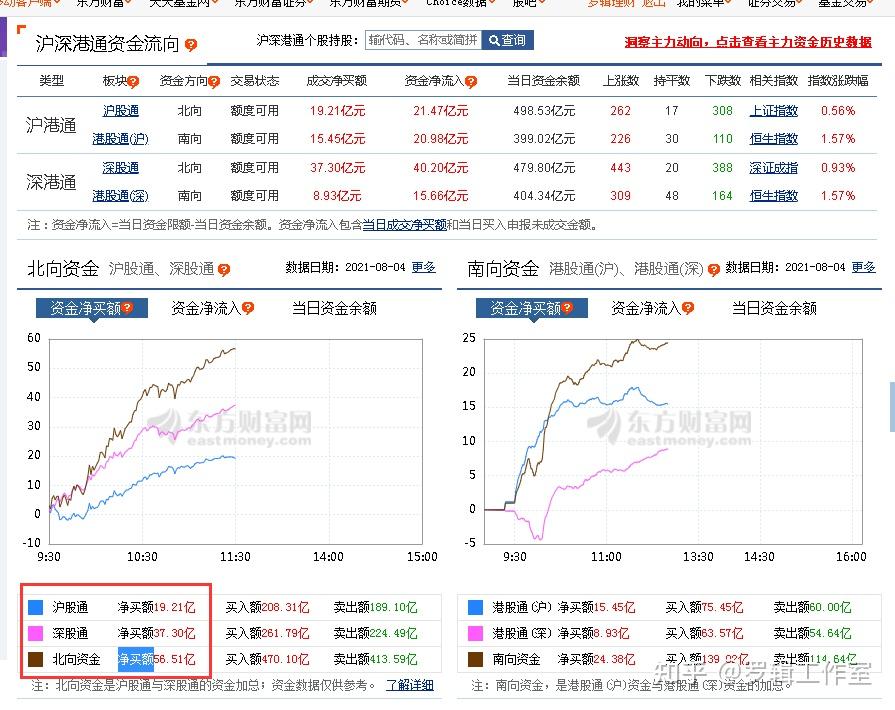This screenshot has width=895, height=710.
Task: Focus the 输代码、名称或简拼 stock search field
Action: tap(424, 40)
